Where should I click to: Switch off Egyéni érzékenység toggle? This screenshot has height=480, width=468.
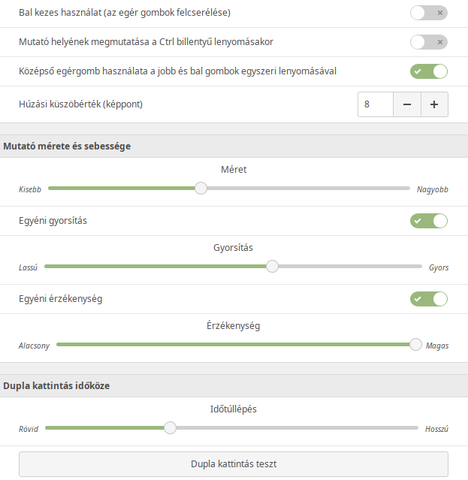[x=429, y=299]
